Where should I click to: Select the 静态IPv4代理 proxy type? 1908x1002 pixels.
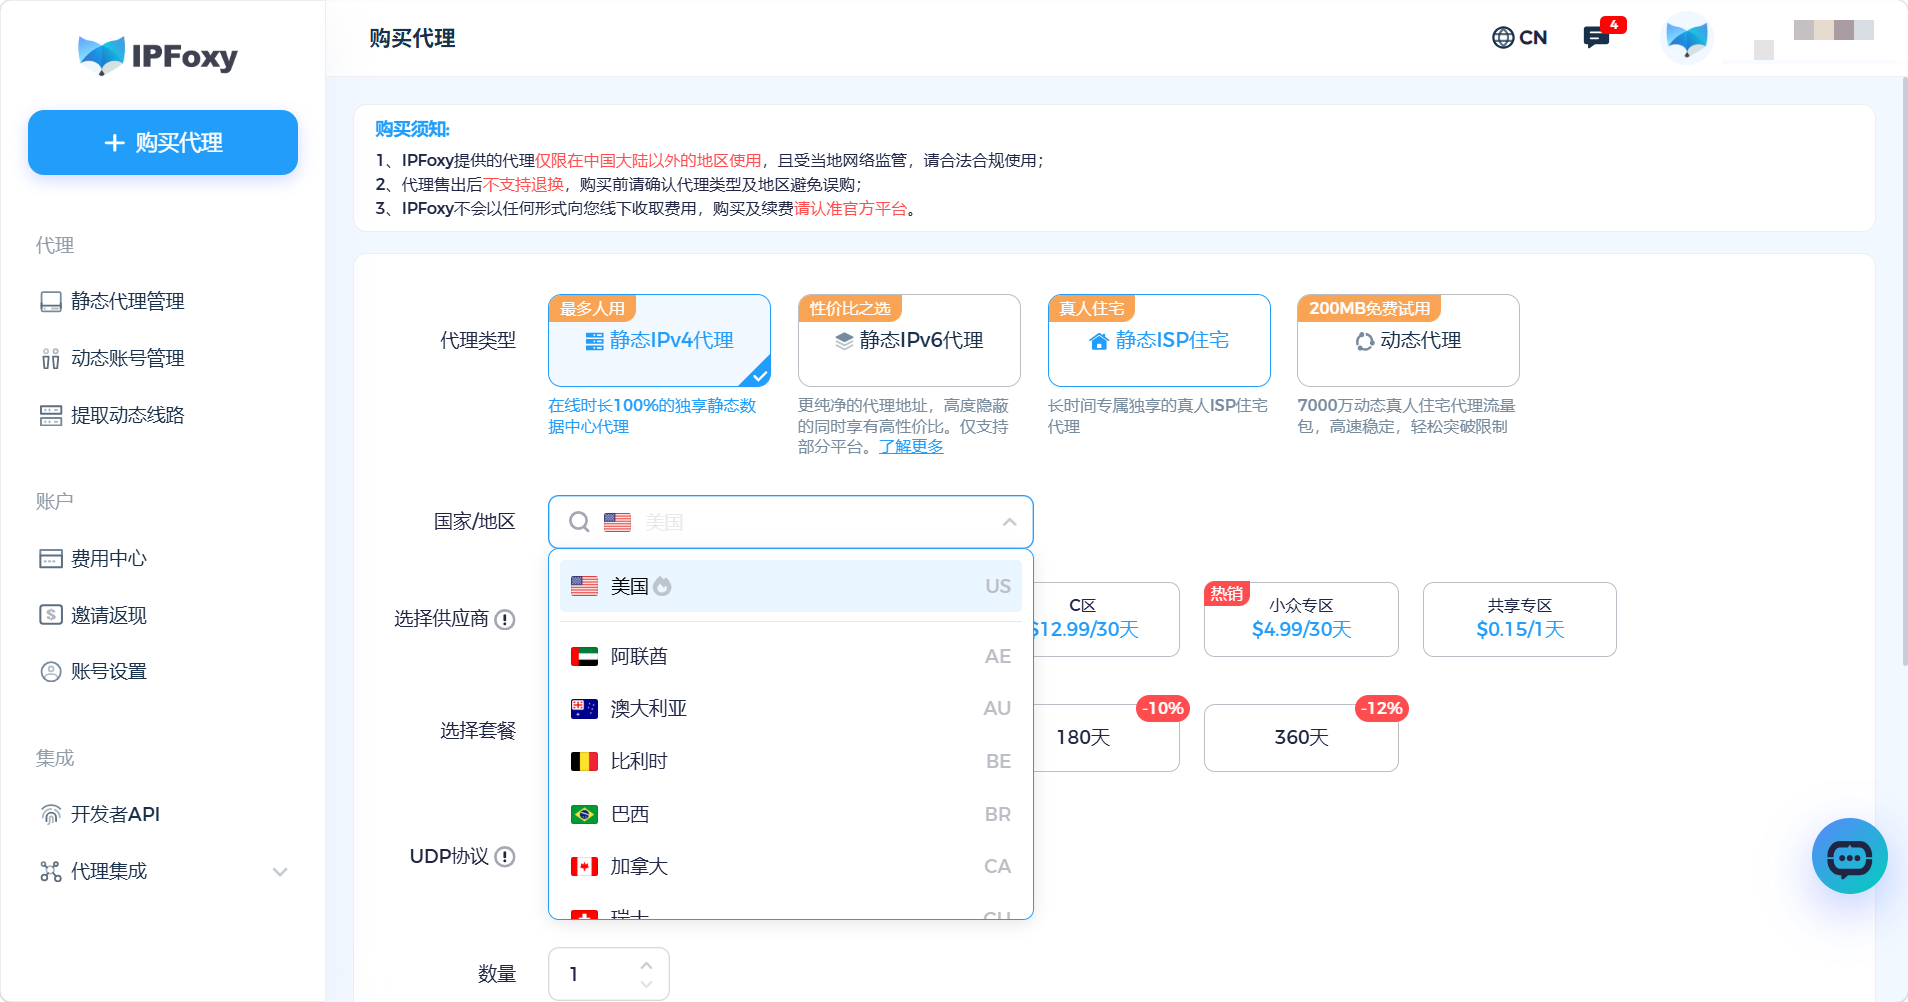659,340
